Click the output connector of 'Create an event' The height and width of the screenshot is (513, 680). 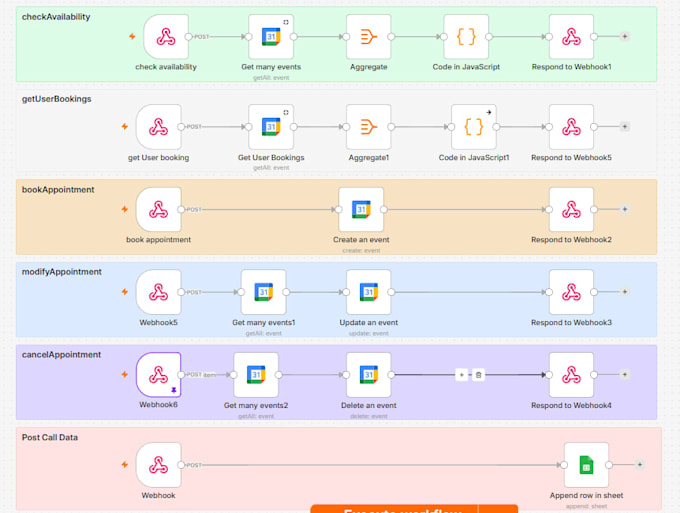point(384,209)
